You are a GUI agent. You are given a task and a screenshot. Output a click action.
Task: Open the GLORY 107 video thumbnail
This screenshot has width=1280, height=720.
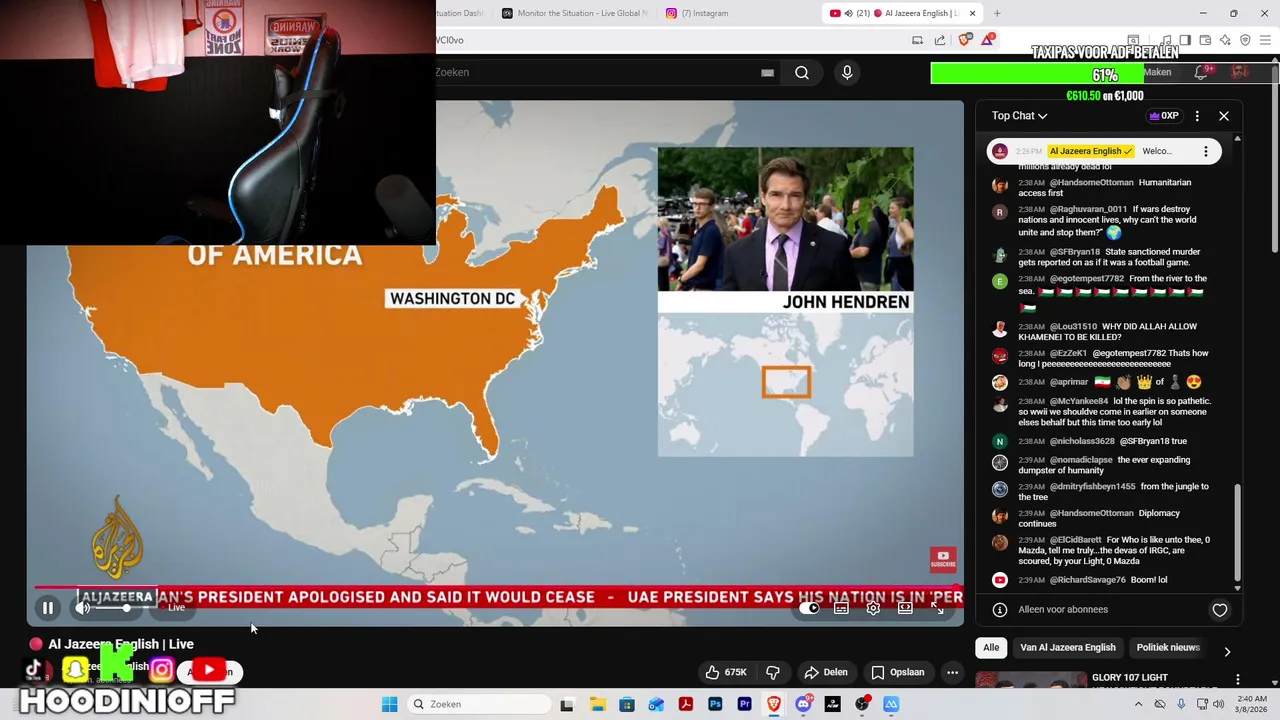(1030, 680)
